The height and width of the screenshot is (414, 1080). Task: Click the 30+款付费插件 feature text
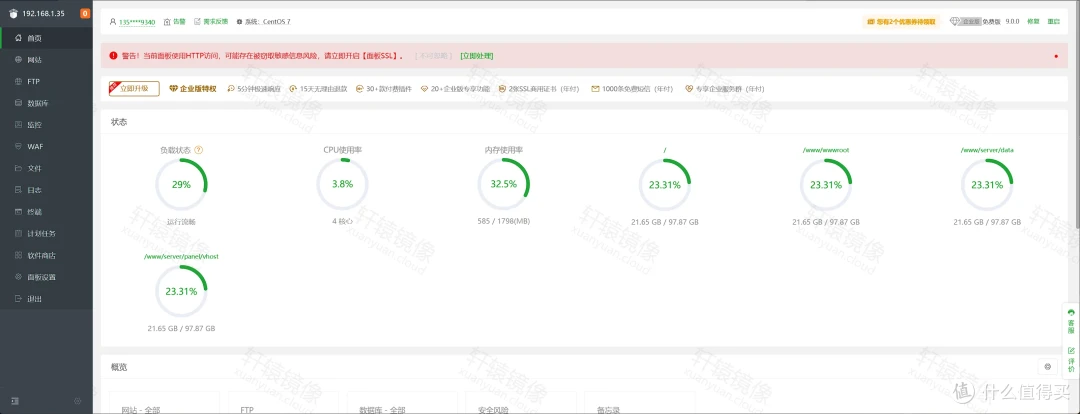(389, 89)
